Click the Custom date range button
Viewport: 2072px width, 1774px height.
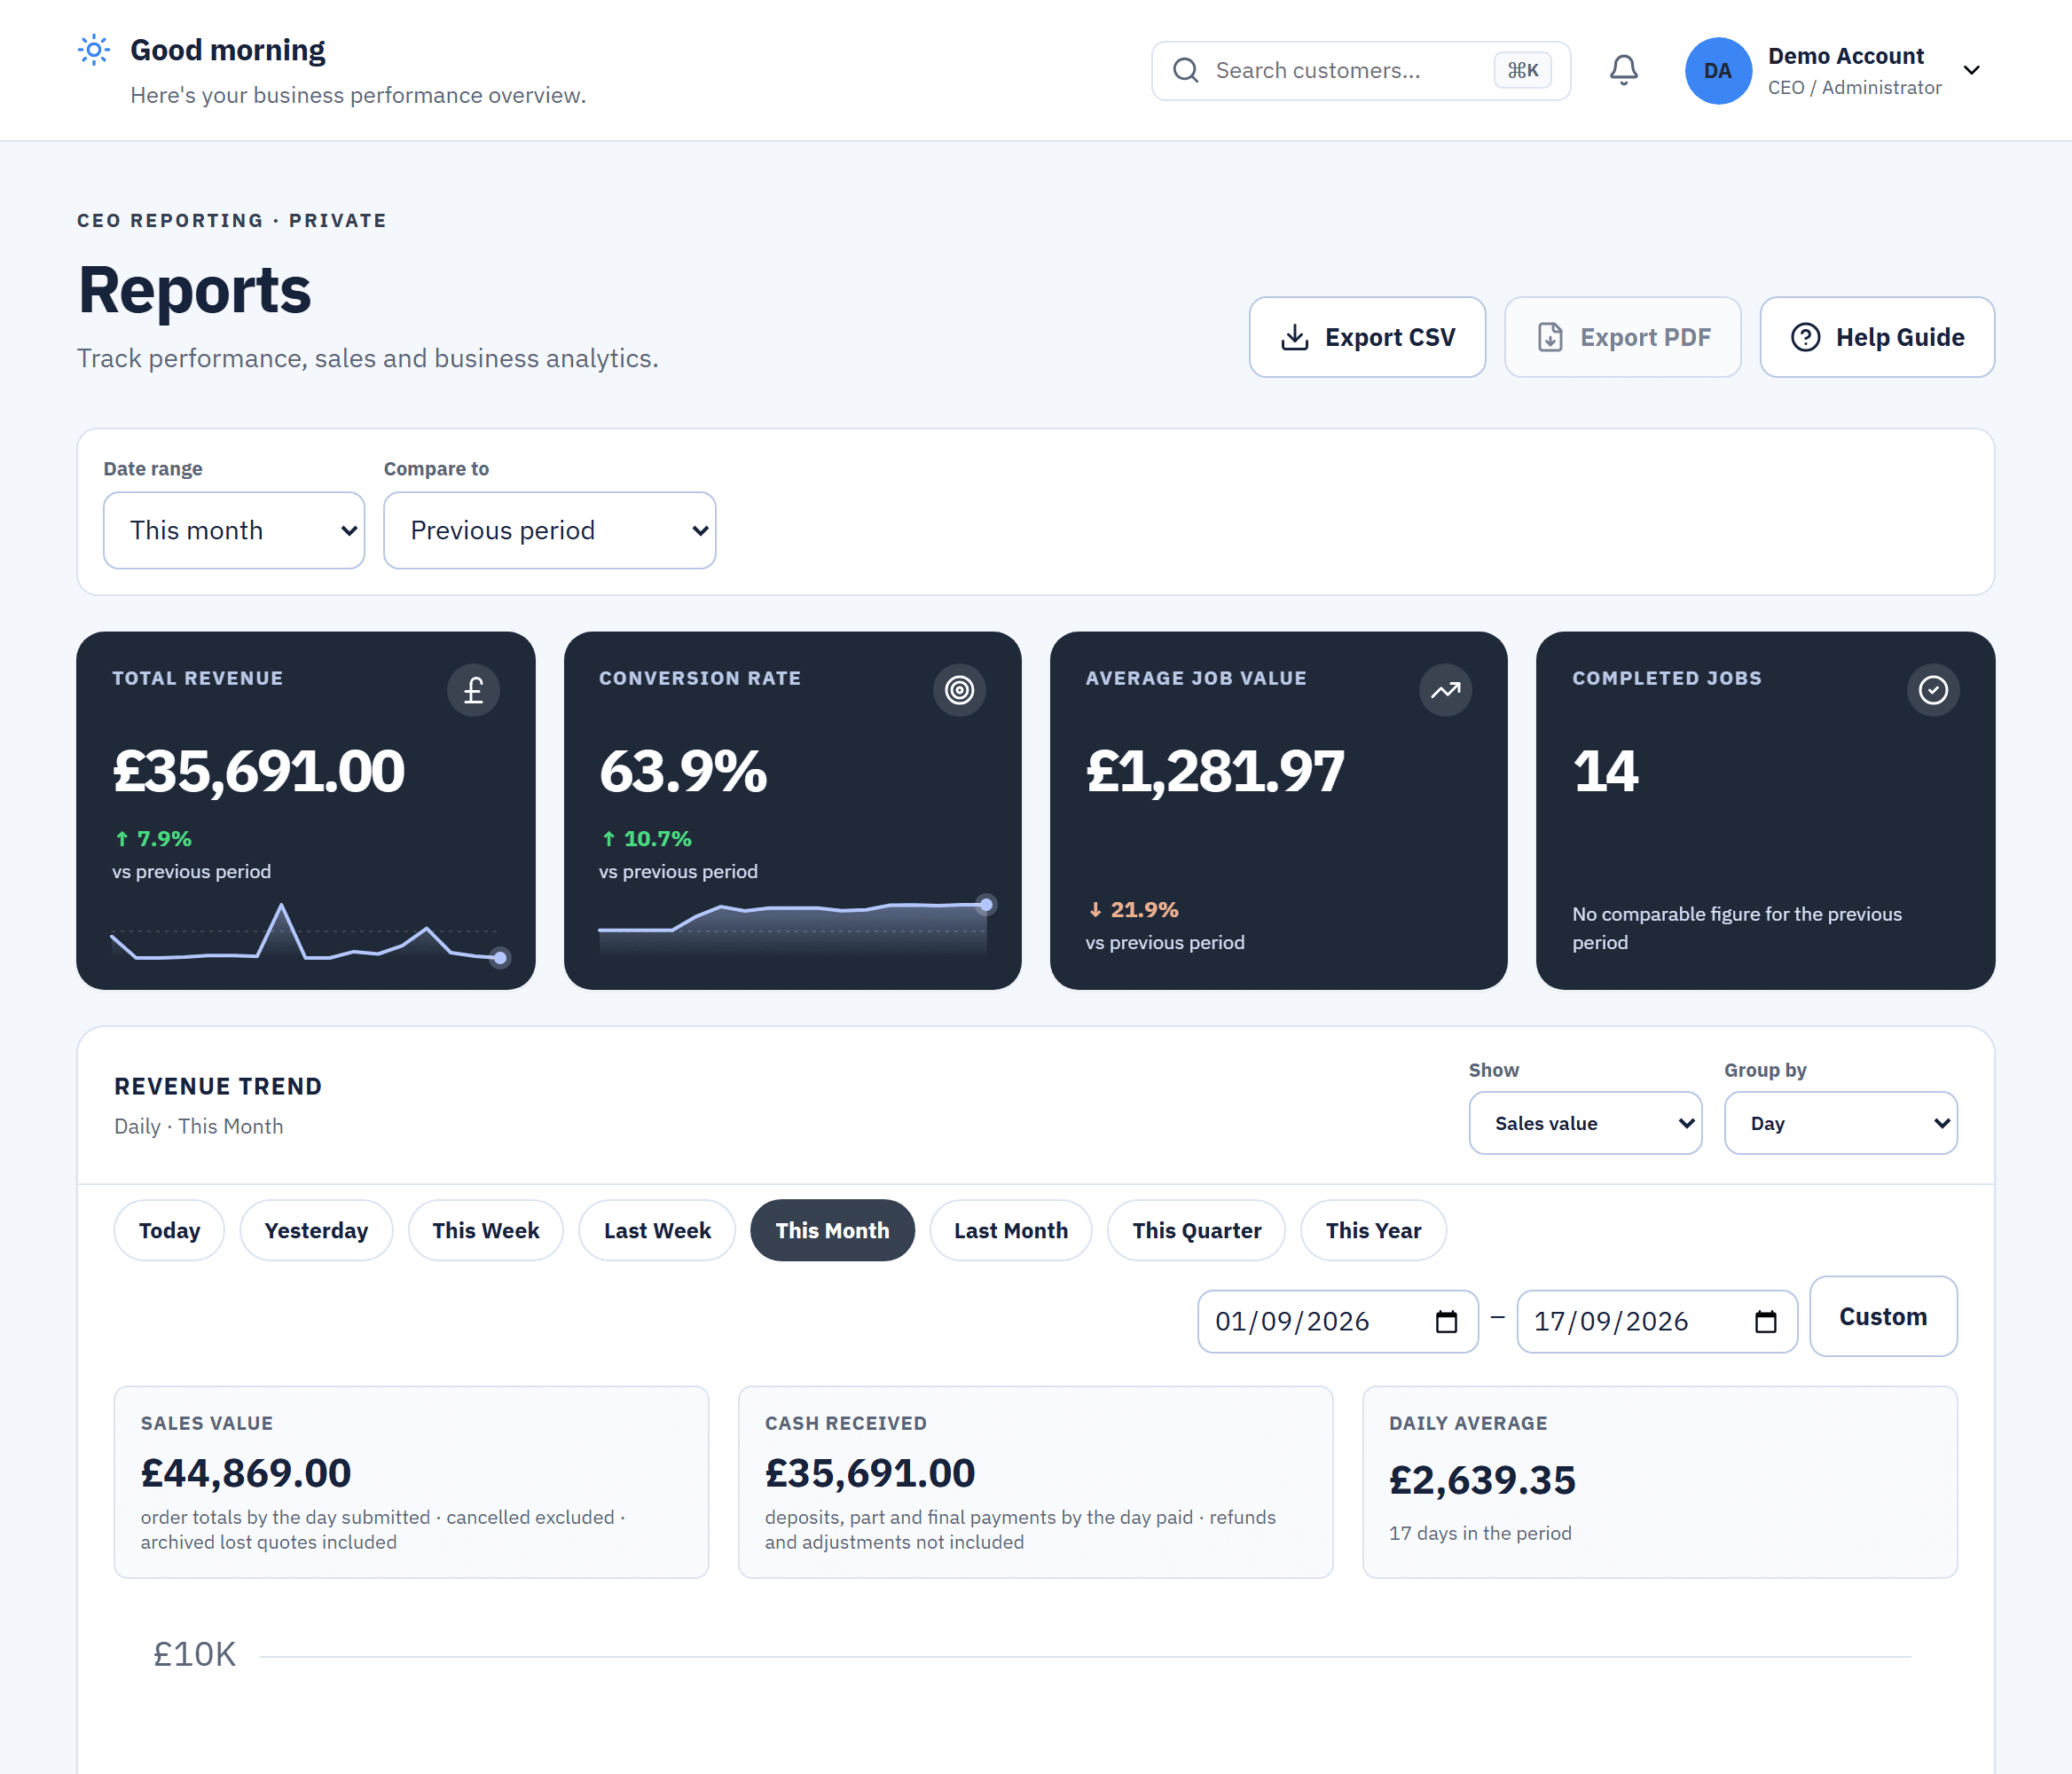pos(1883,1316)
